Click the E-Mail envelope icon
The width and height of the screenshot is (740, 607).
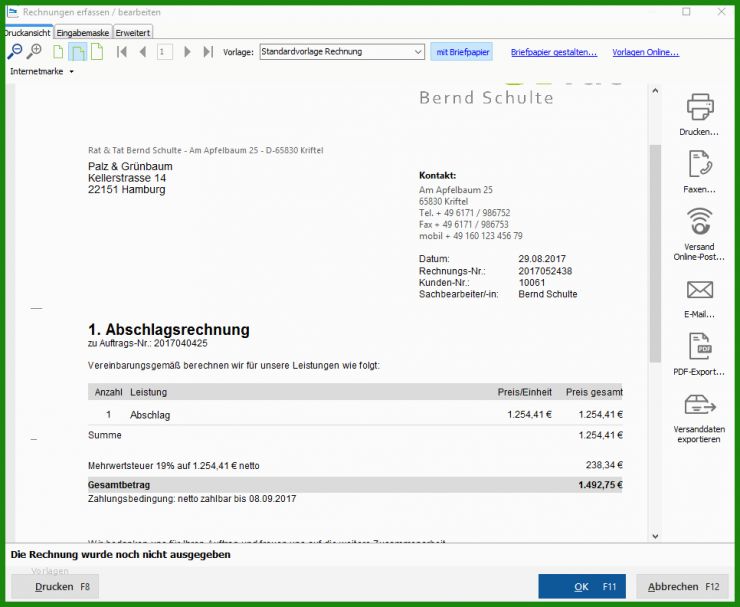(x=699, y=289)
